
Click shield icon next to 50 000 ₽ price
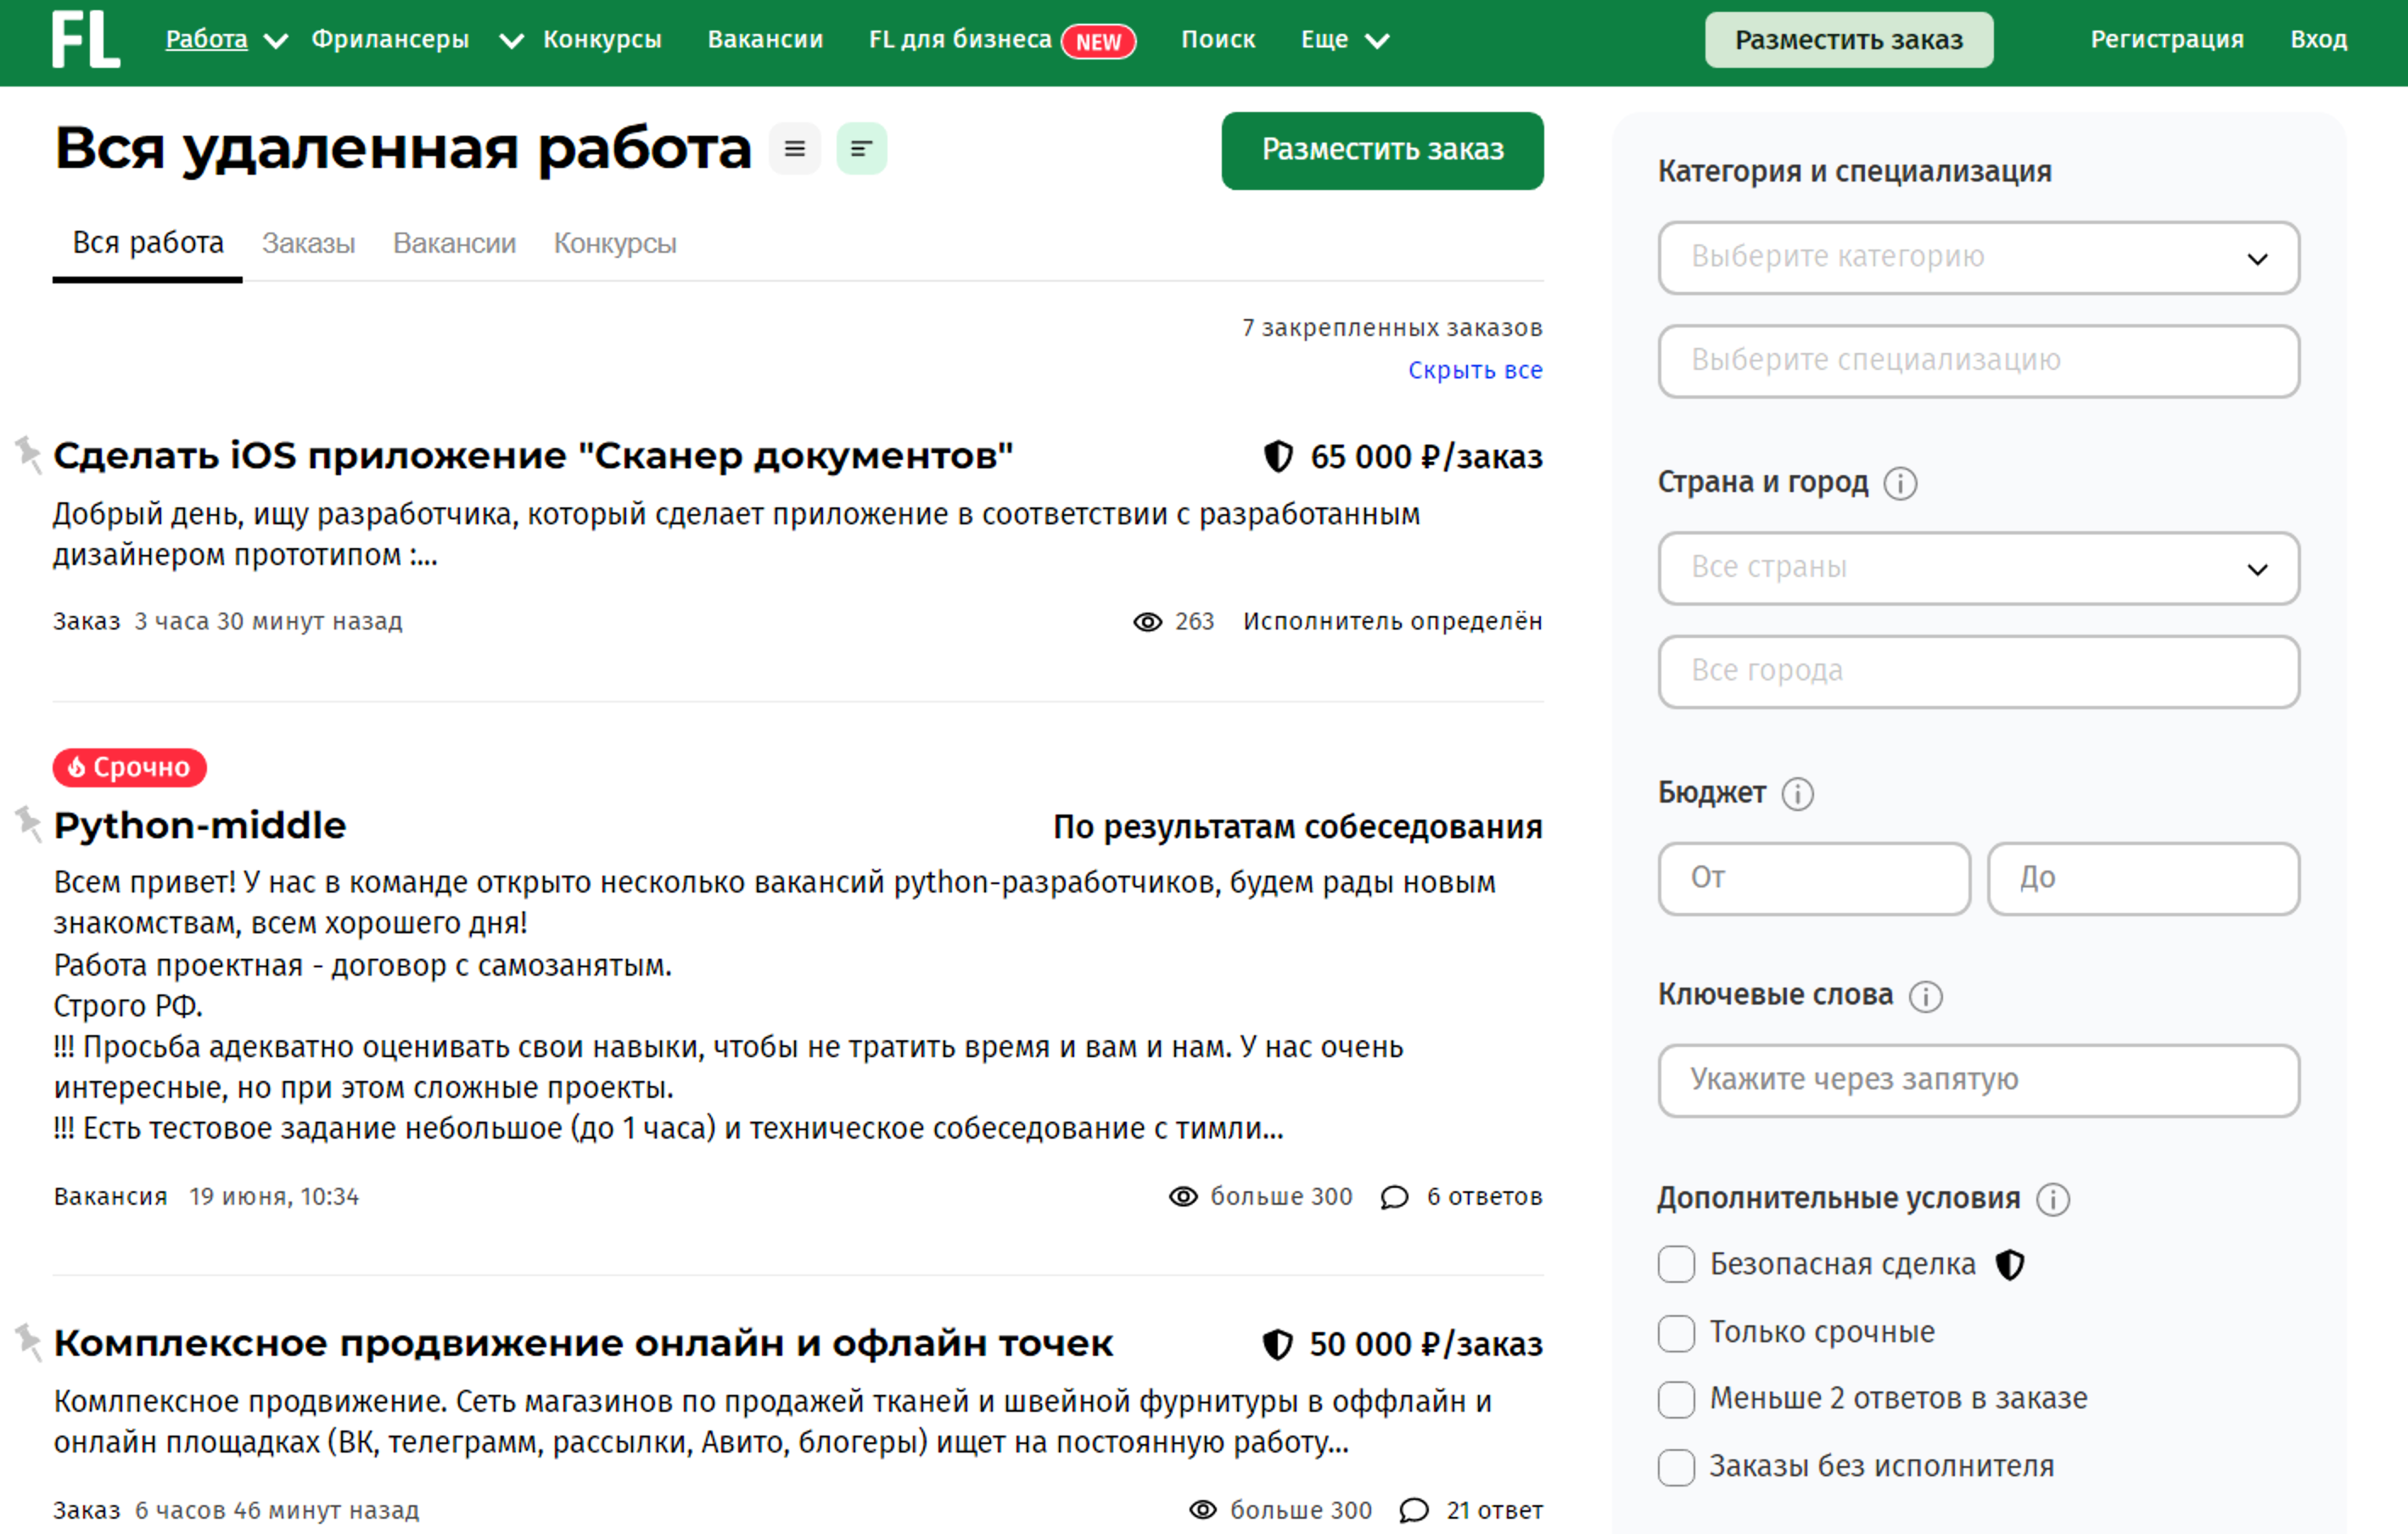pyautogui.click(x=1277, y=1344)
